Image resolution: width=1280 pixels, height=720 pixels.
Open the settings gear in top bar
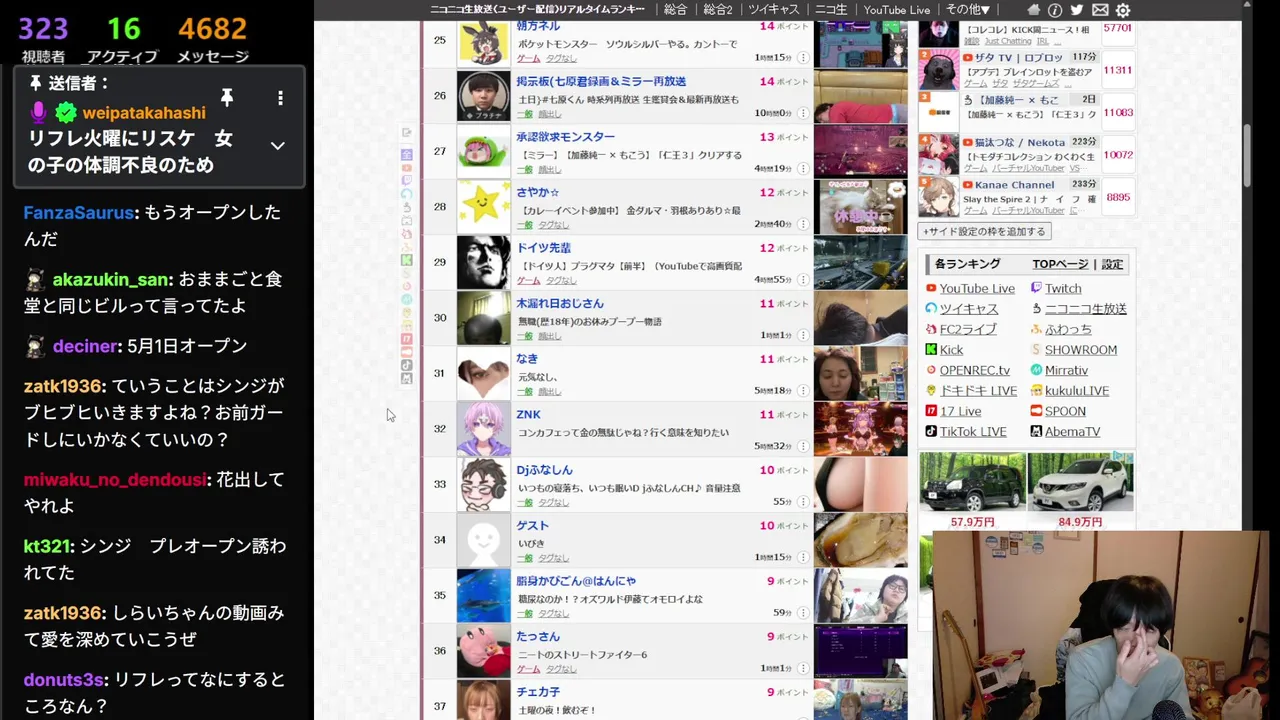point(1123,10)
